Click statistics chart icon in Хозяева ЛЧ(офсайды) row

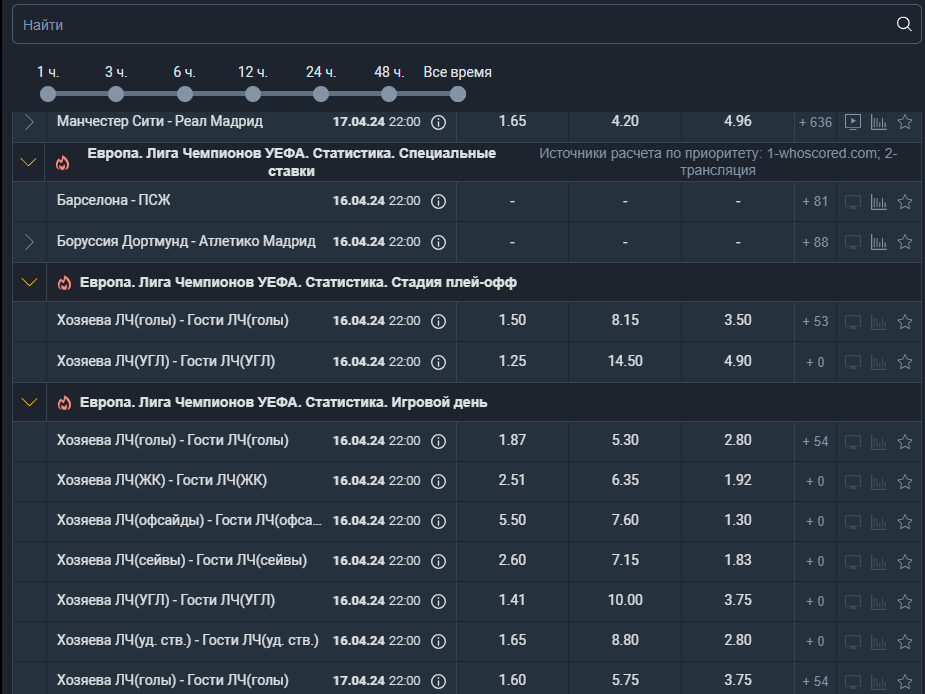879,522
